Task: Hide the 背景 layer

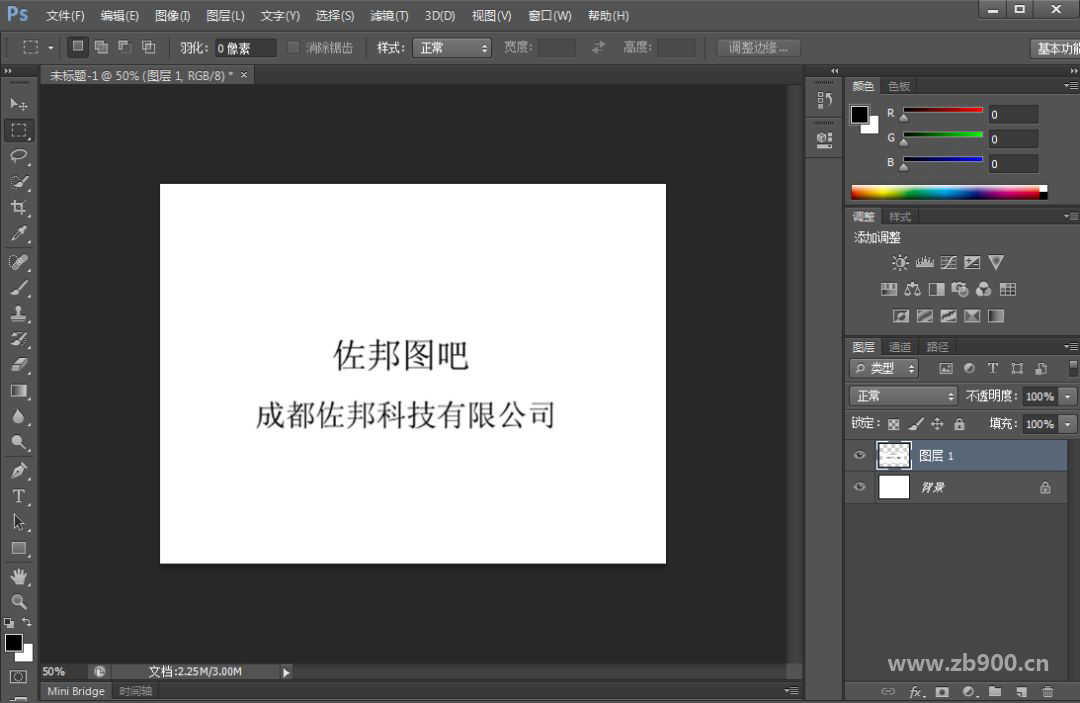Action: 859,487
